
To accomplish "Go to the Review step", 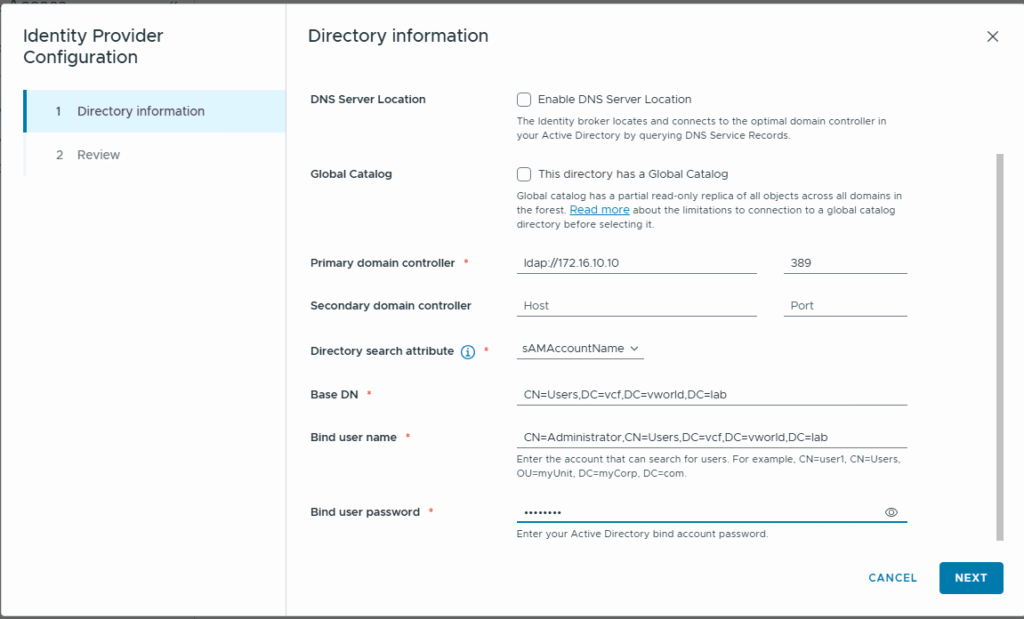I will tap(98, 155).
